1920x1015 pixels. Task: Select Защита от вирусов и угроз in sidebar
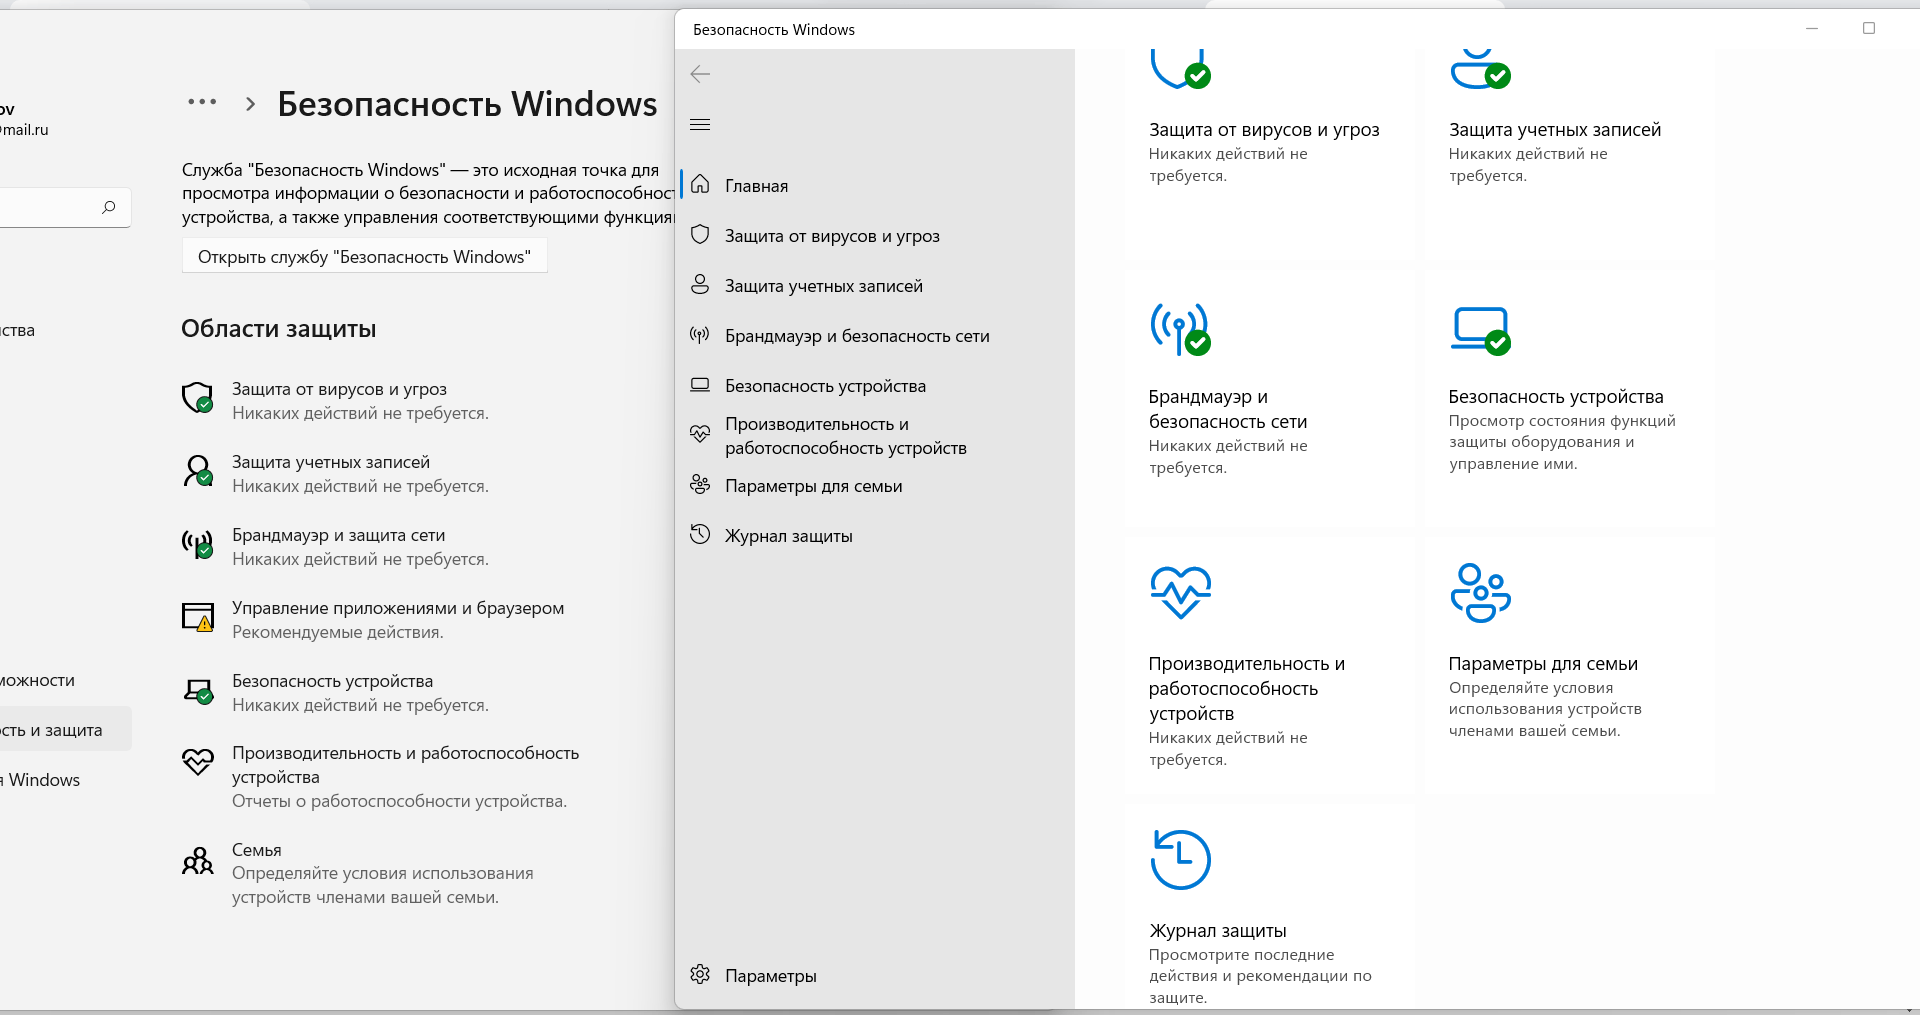click(x=875, y=235)
